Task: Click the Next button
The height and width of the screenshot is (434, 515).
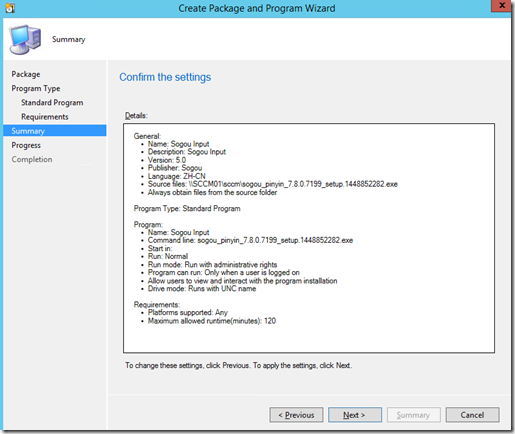Action: pyautogui.click(x=355, y=415)
